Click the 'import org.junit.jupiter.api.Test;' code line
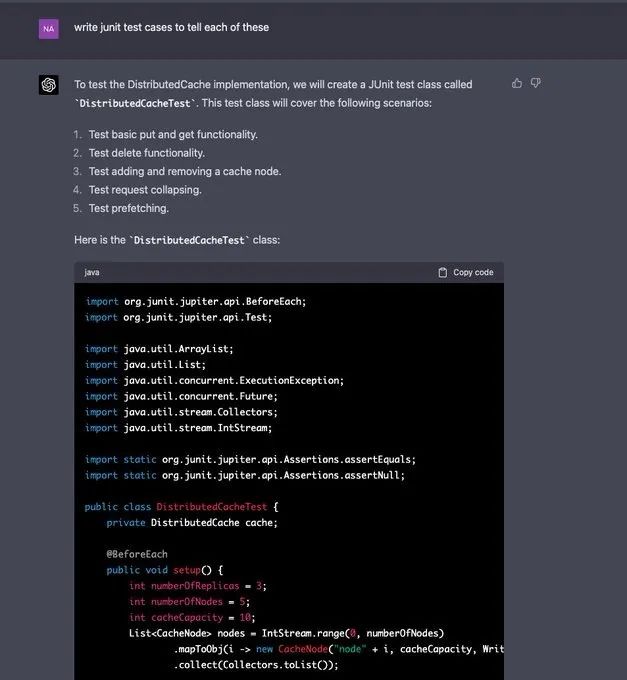Screen dimensions: 627x680 [x=179, y=317]
